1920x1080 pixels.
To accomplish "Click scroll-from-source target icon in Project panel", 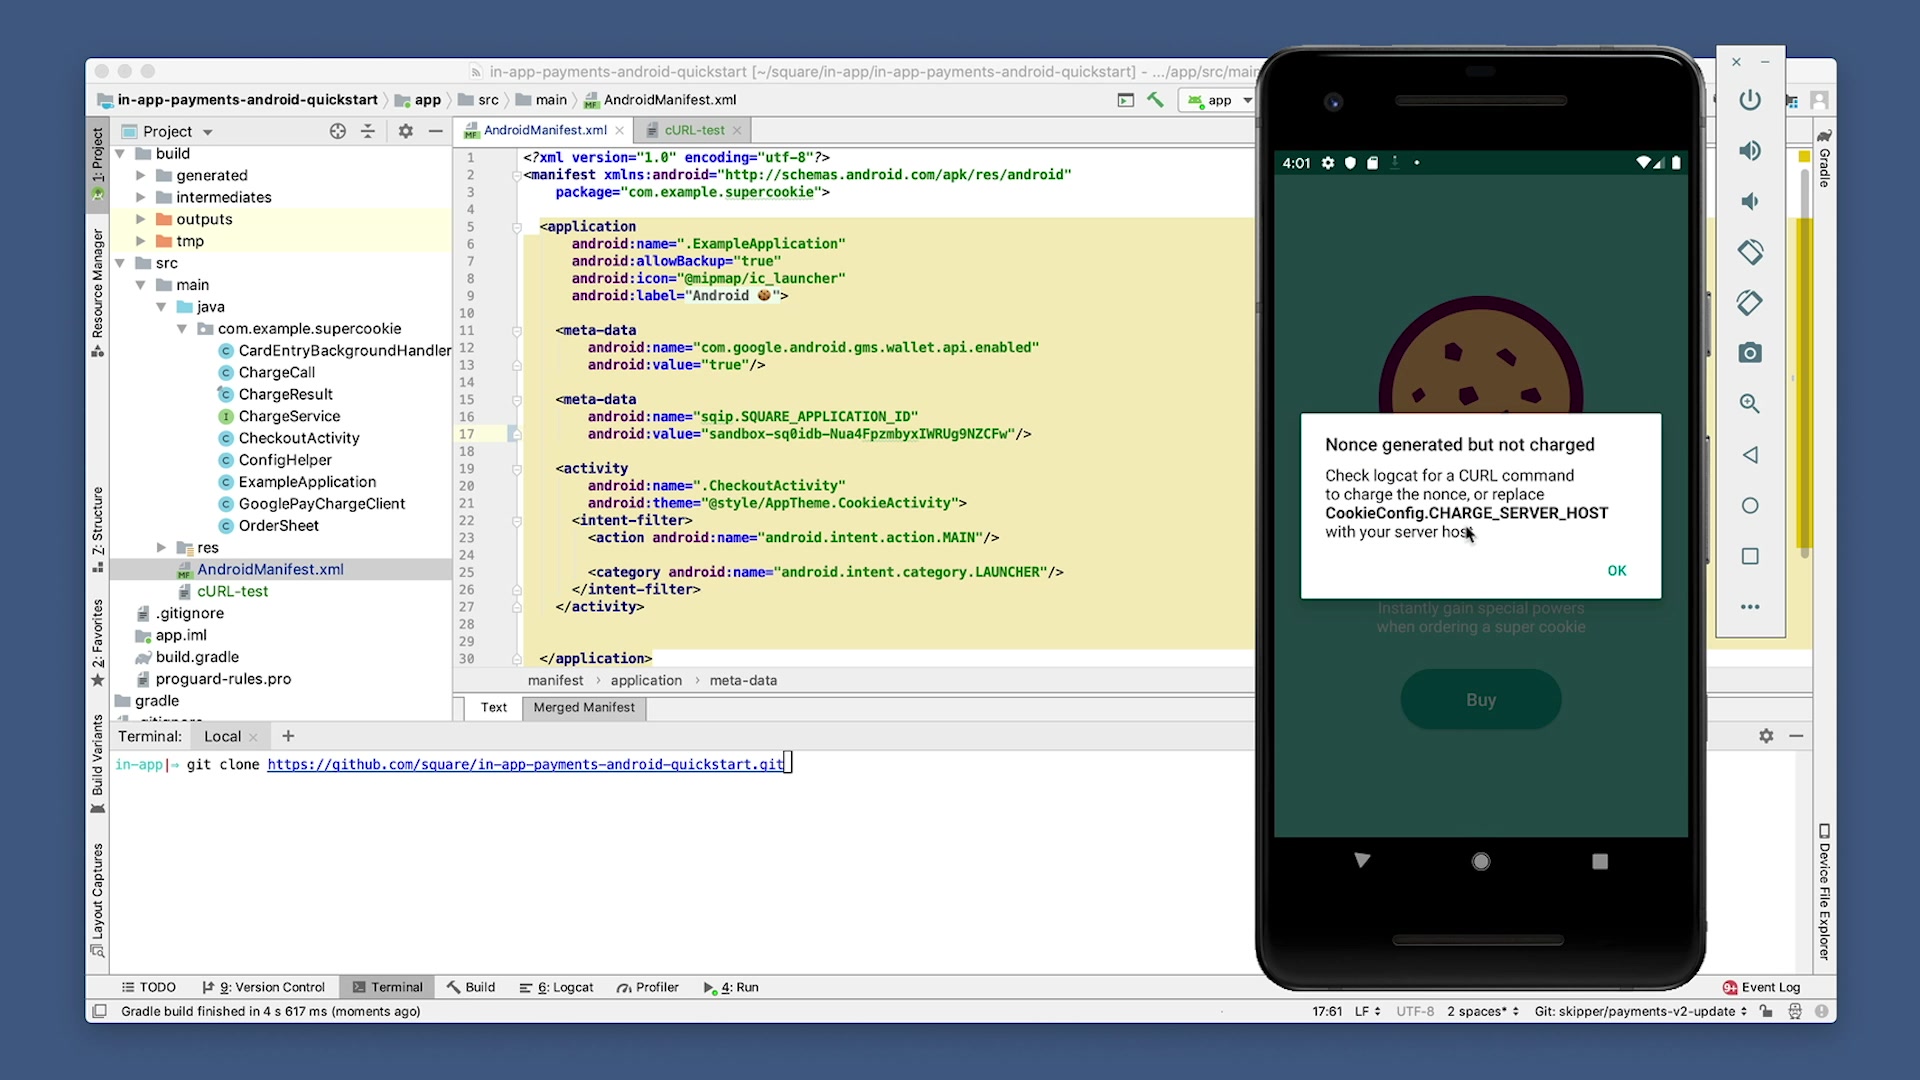I will (x=338, y=131).
